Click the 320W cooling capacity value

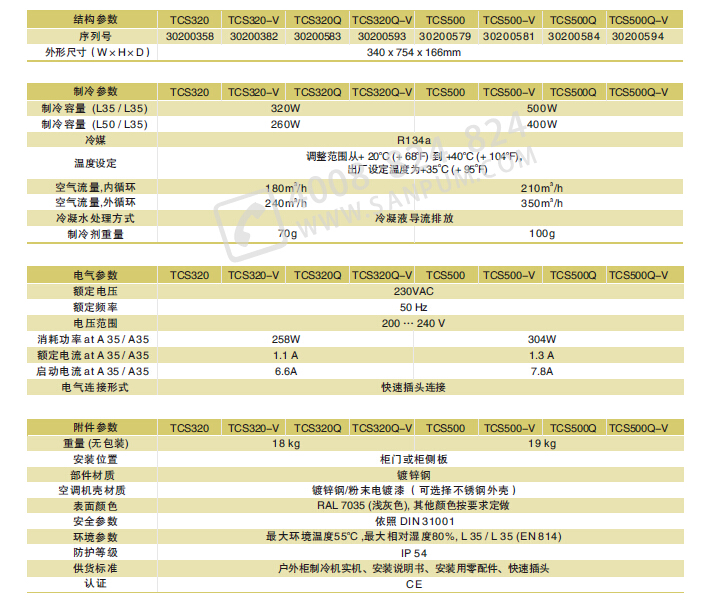pyautogui.click(x=285, y=108)
